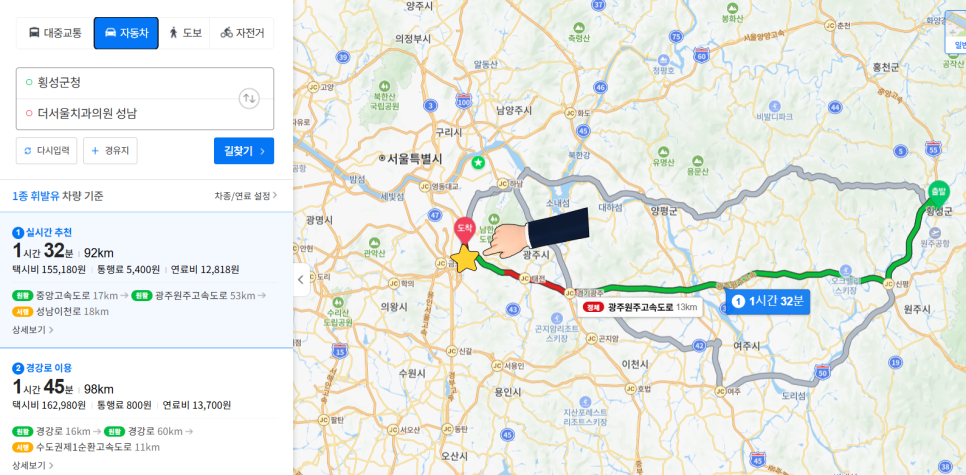Click the yellow star marker on map
This screenshot has height=475, width=966.
tap(465, 258)
